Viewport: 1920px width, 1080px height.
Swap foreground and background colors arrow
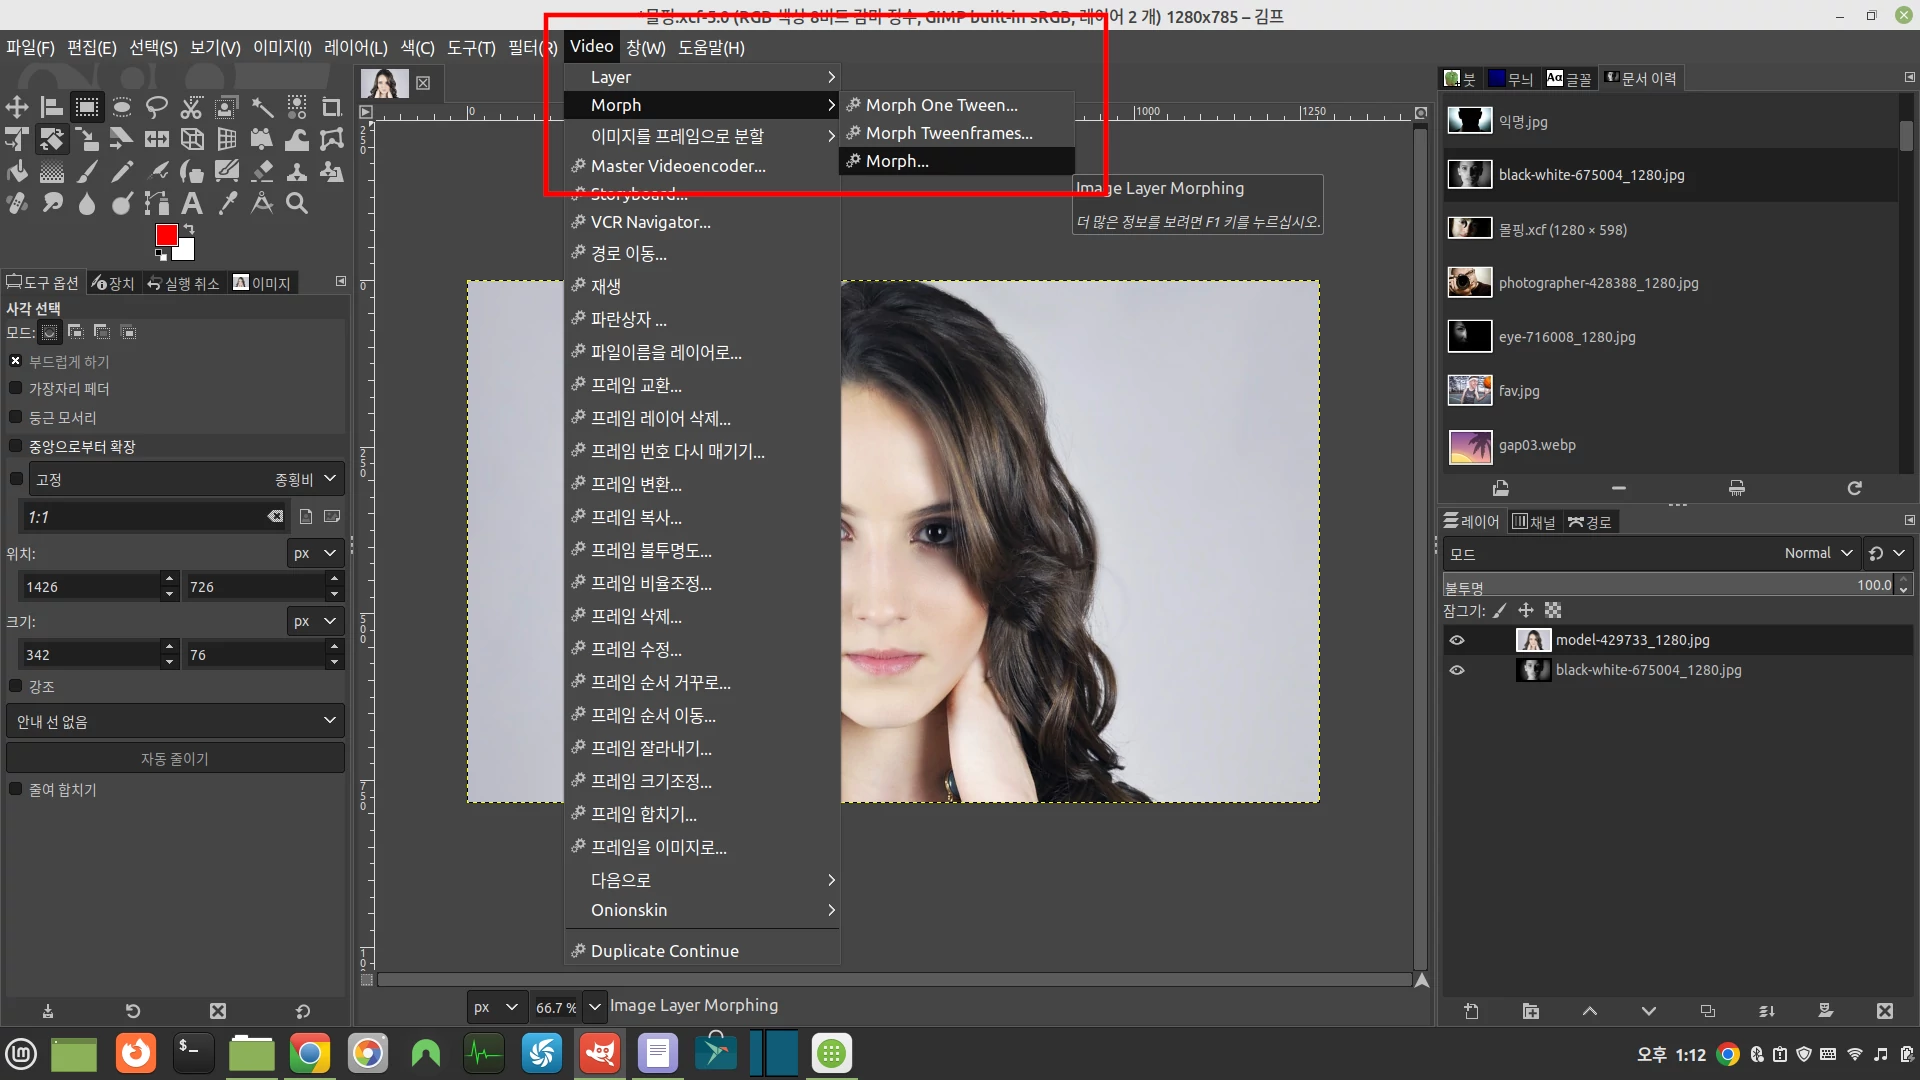189,229
